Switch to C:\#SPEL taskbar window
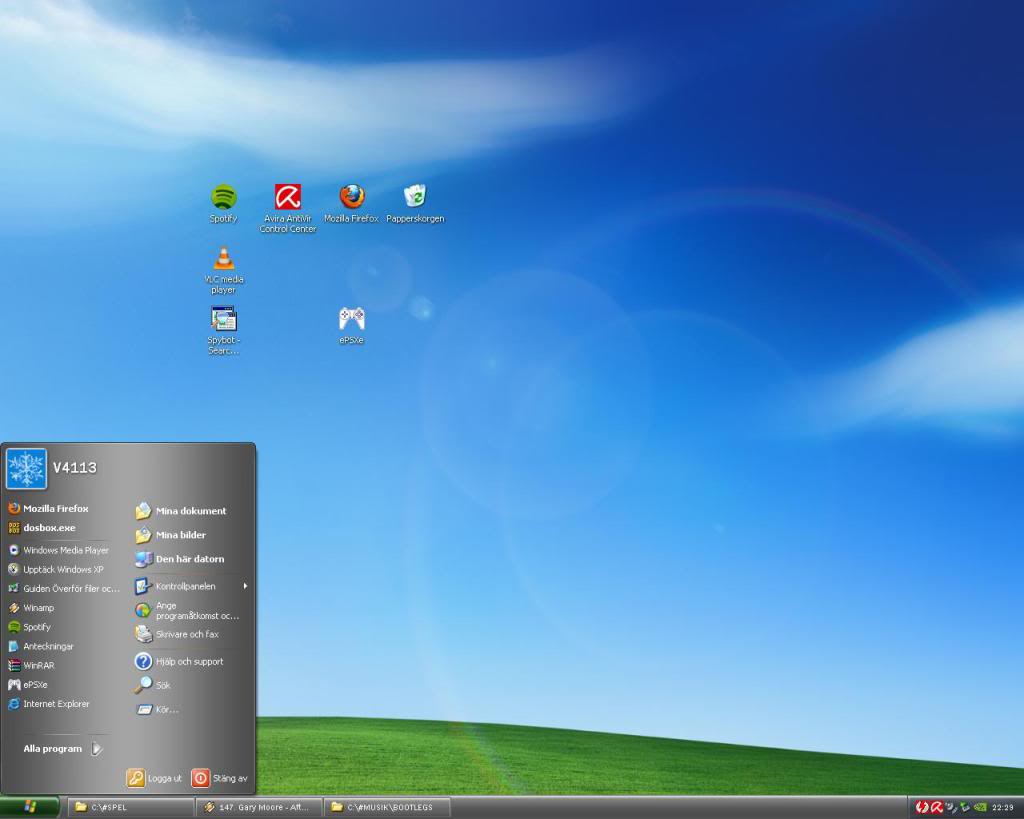 click(130, 807)
